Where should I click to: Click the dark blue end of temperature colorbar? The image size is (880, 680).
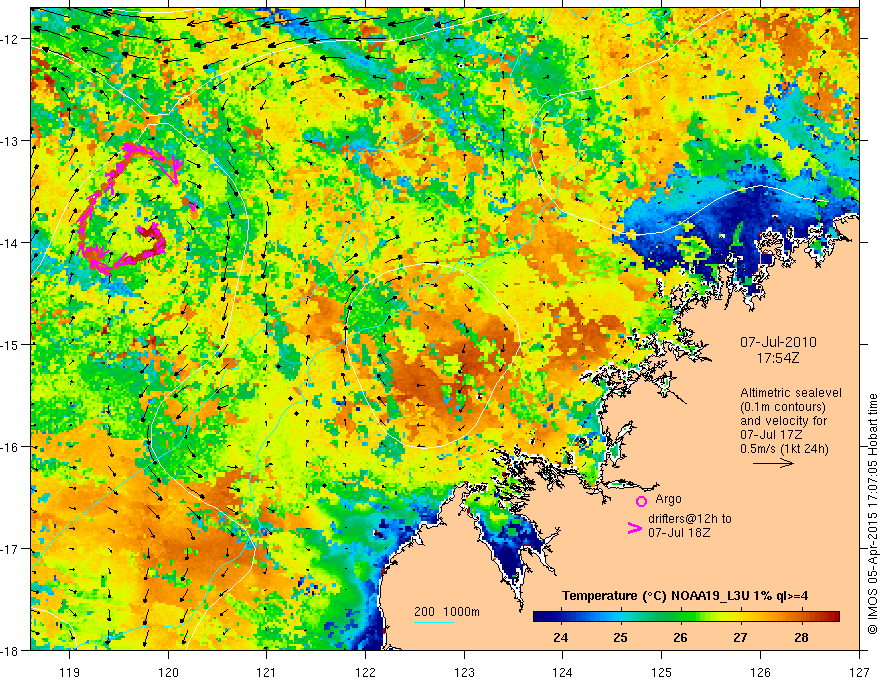pyautogui.click(x=540, y=617)
